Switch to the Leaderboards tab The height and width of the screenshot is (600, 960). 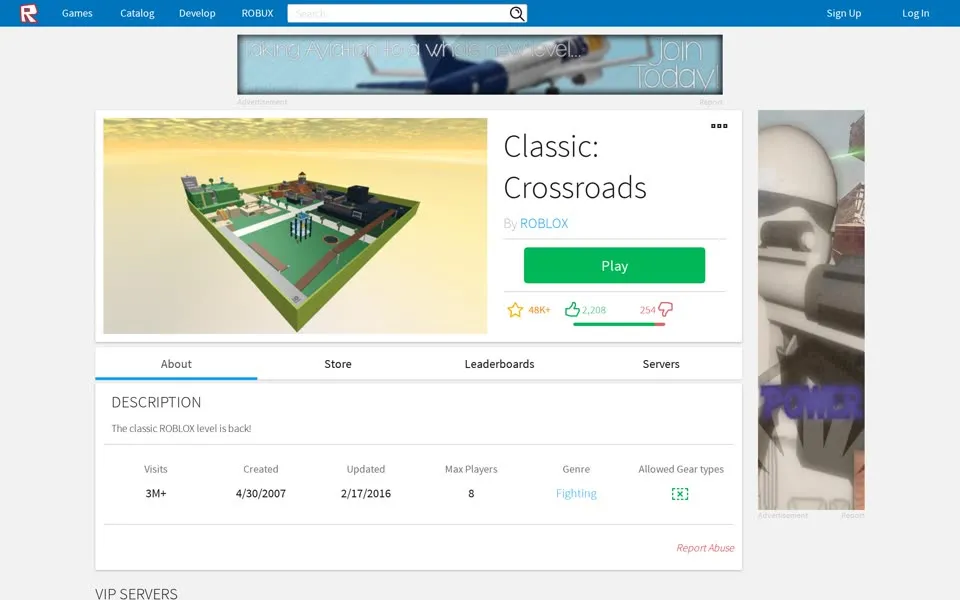[500, 364]
